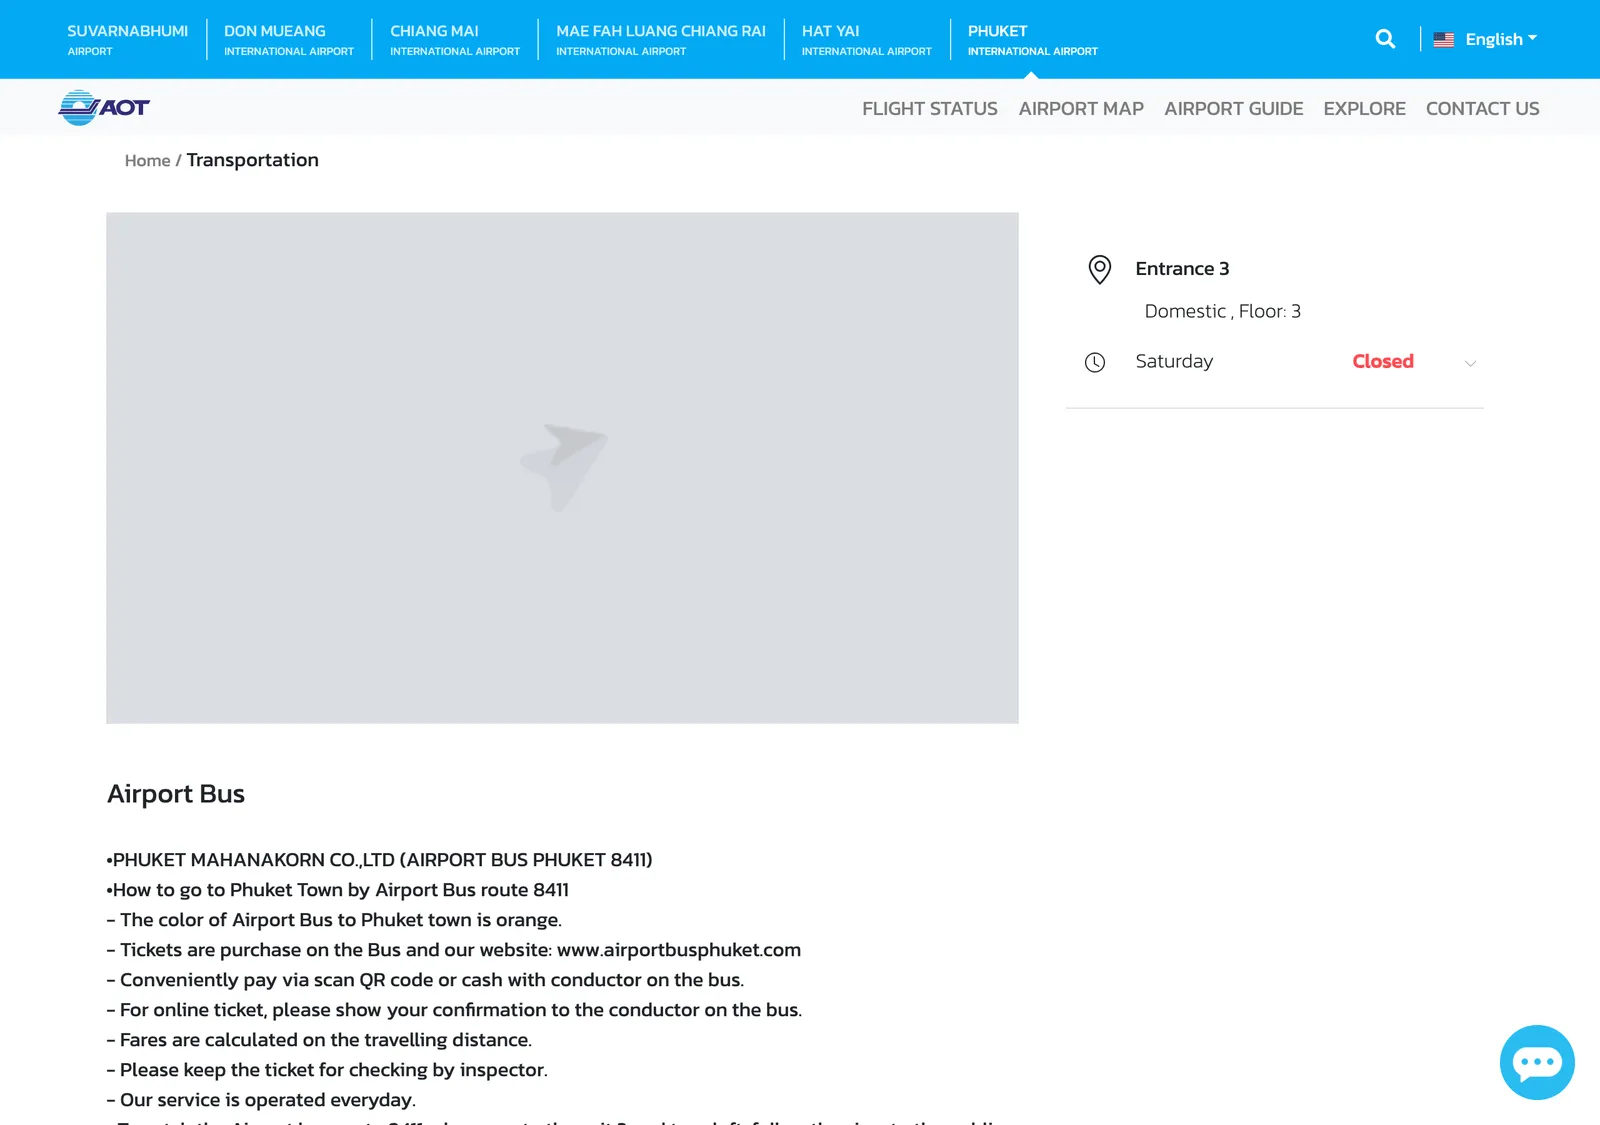Select Phuket International Airport tab

[1032, 39]
